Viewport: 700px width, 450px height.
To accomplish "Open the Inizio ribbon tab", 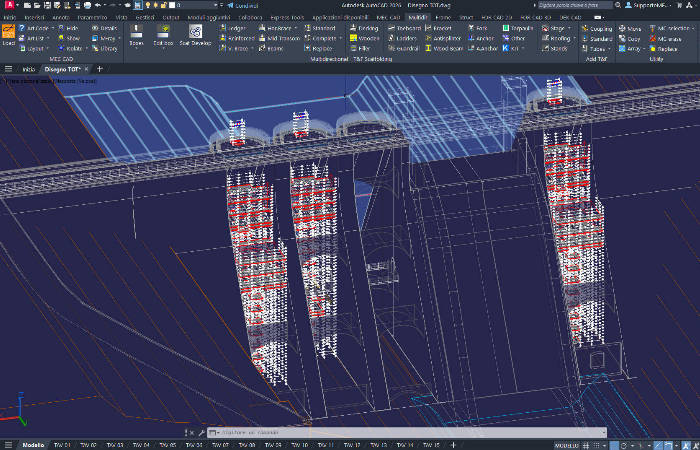I will click(x=10, y=17).
